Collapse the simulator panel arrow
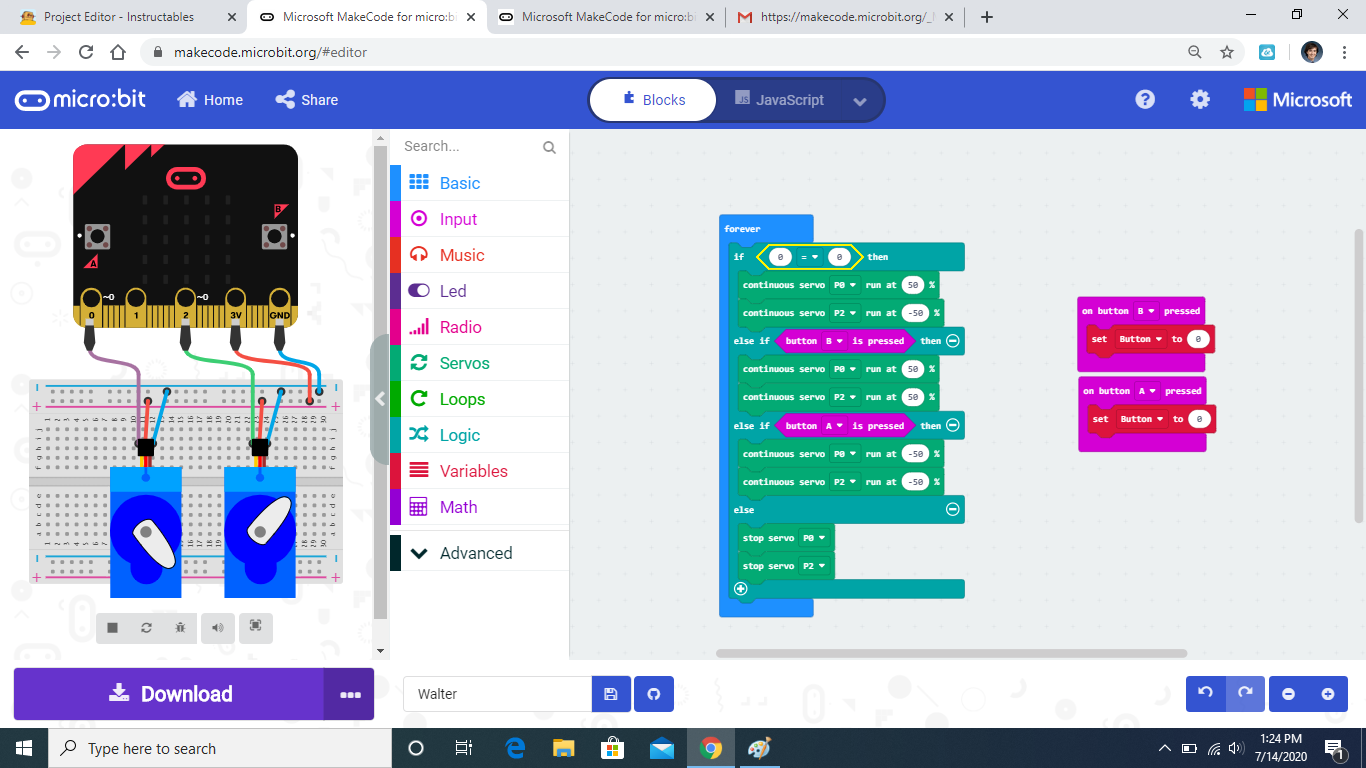 coord(380,399)
